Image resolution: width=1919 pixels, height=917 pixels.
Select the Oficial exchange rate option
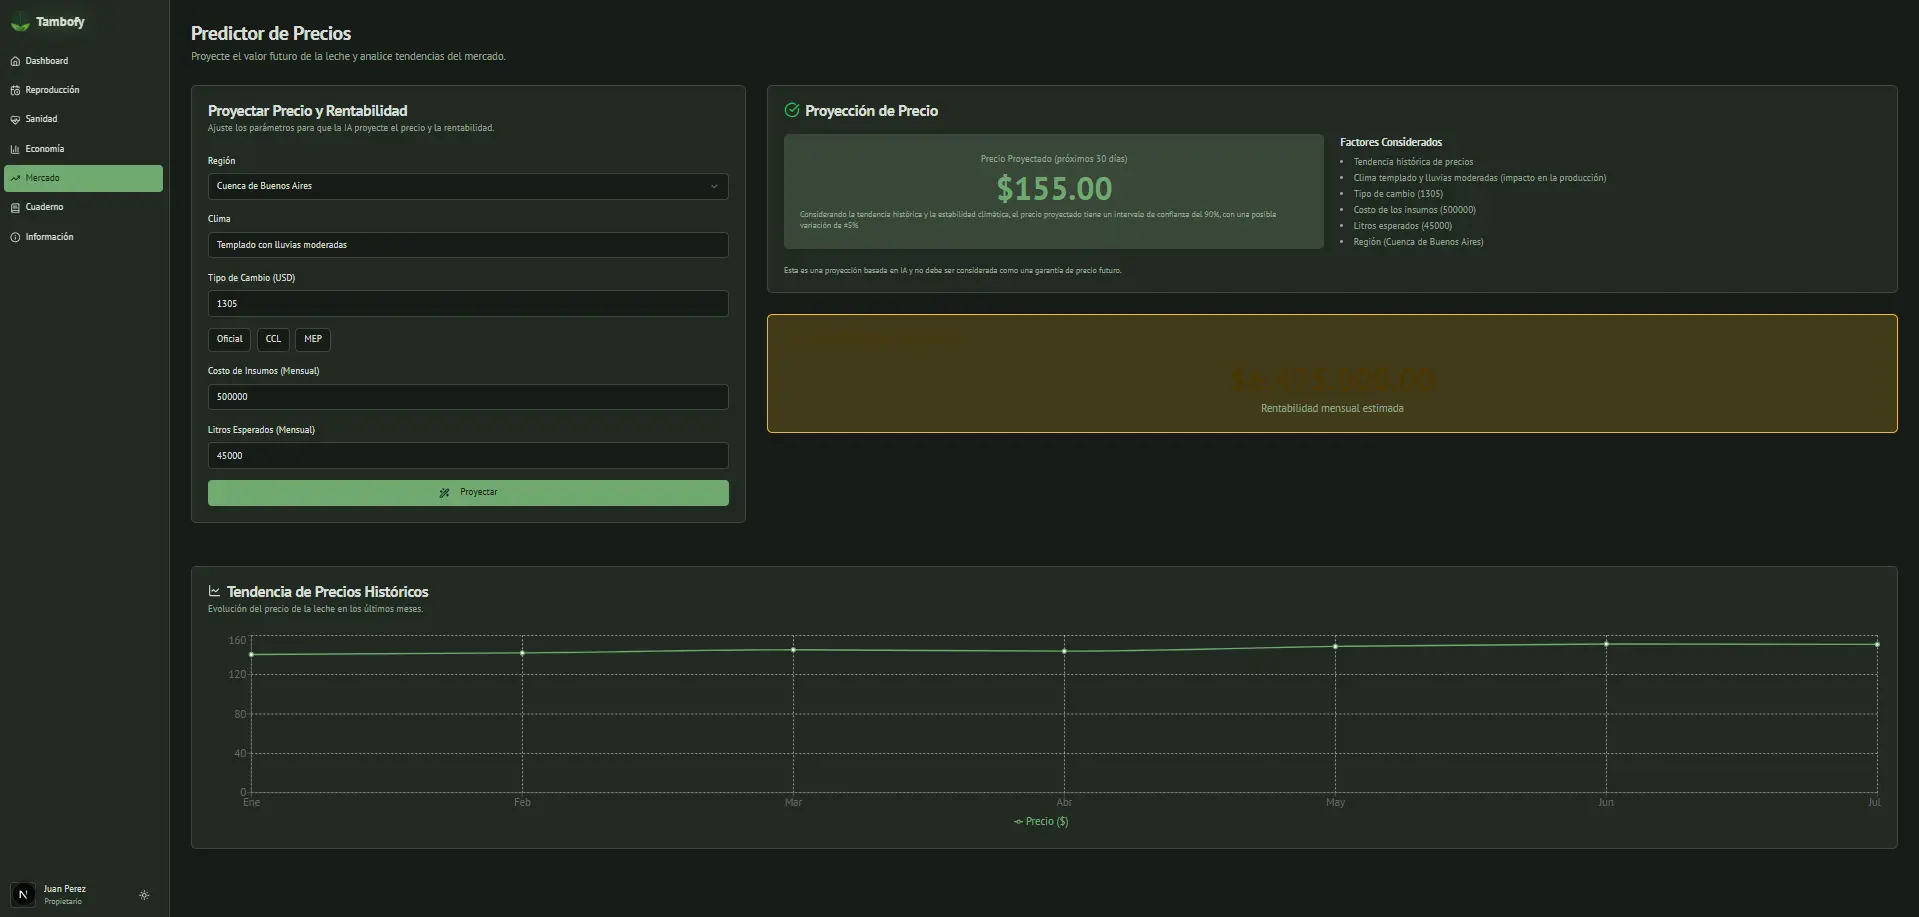coord(229,339)
